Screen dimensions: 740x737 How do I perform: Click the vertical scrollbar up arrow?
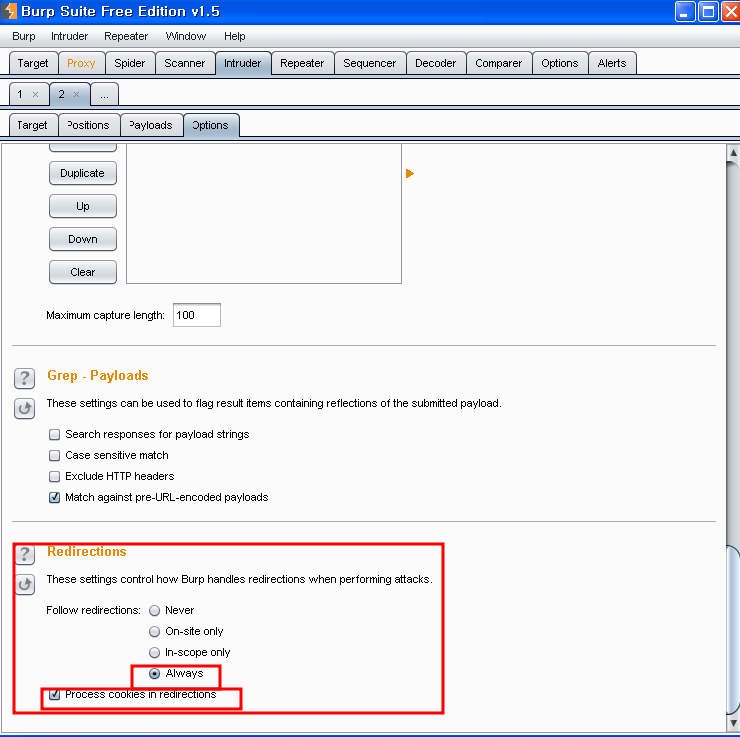pyautogui.click(x=732, y=152)
